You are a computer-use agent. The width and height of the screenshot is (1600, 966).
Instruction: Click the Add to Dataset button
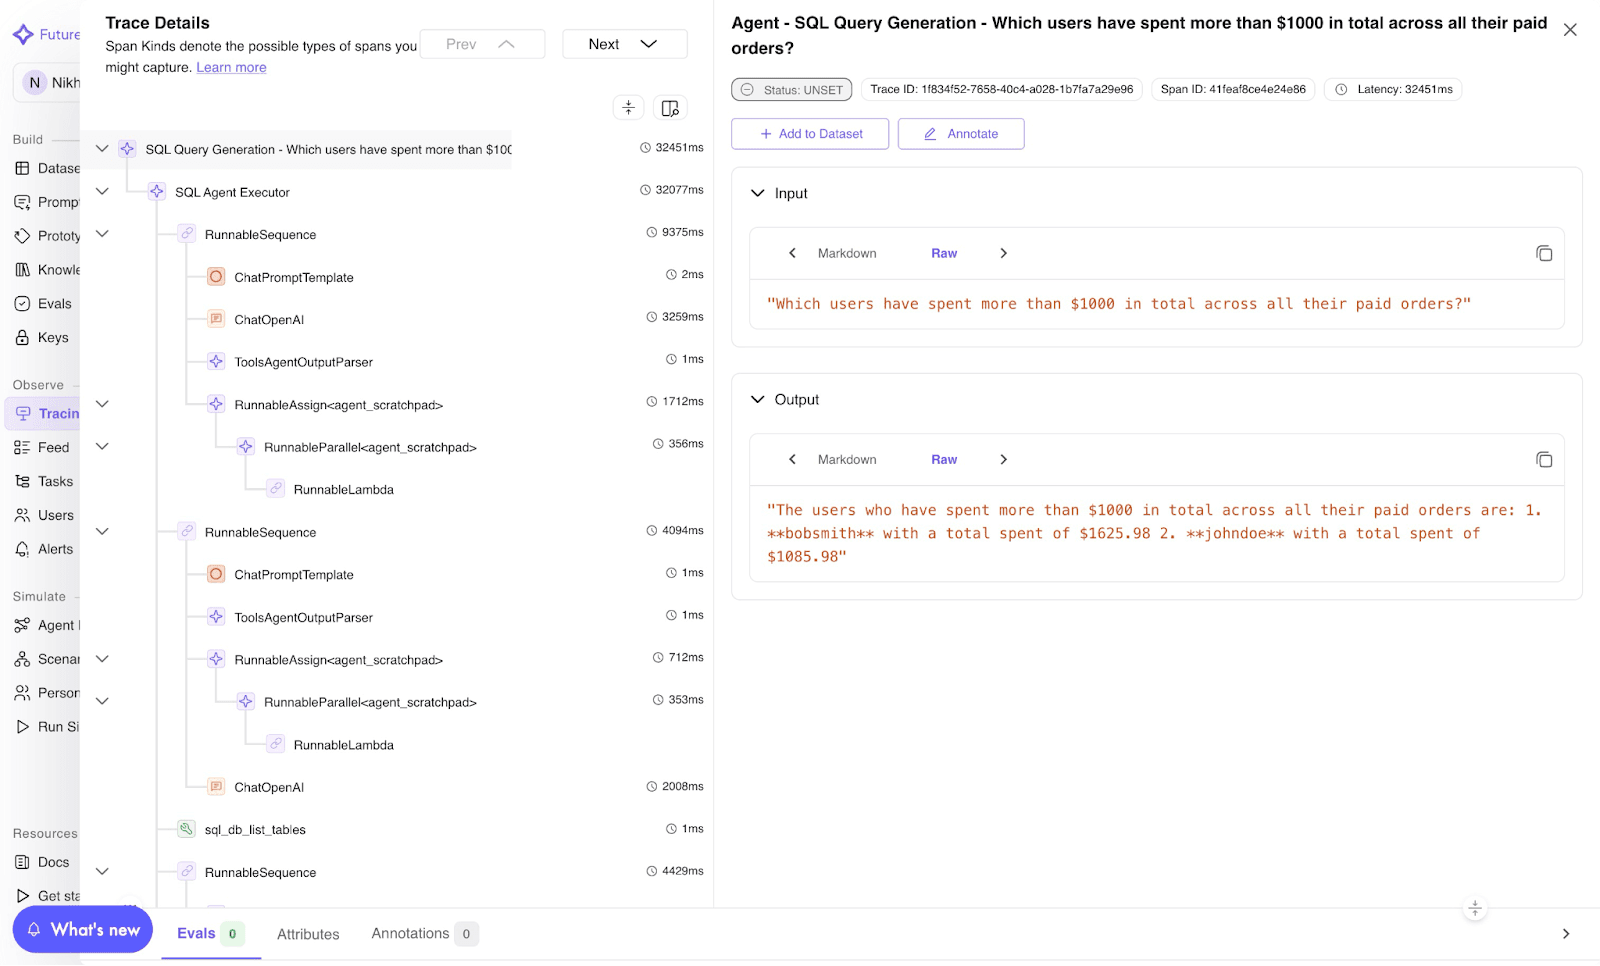[809, 133]
